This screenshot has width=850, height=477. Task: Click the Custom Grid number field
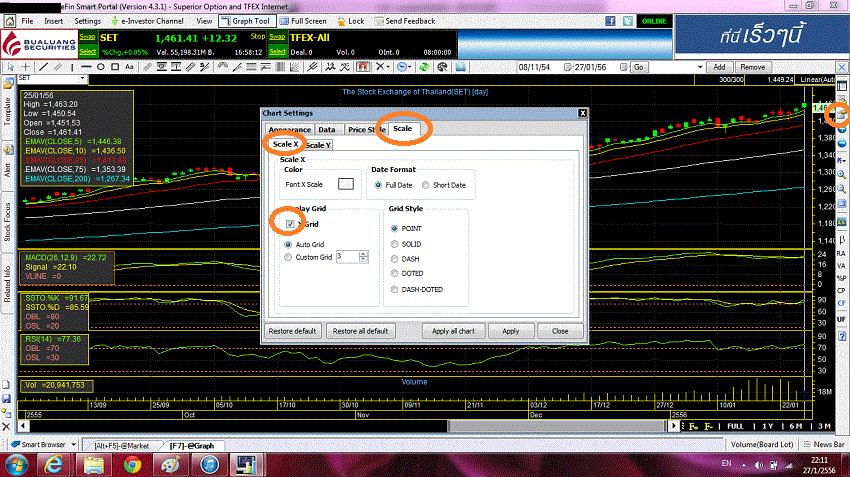(x=347, y=256)
